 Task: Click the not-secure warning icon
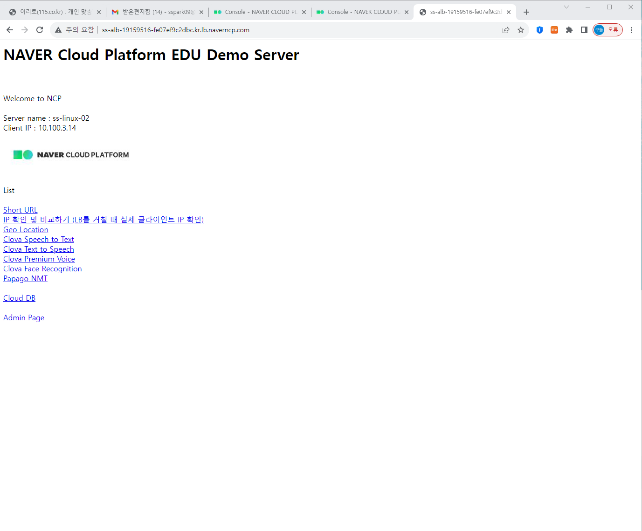[58, 30]
